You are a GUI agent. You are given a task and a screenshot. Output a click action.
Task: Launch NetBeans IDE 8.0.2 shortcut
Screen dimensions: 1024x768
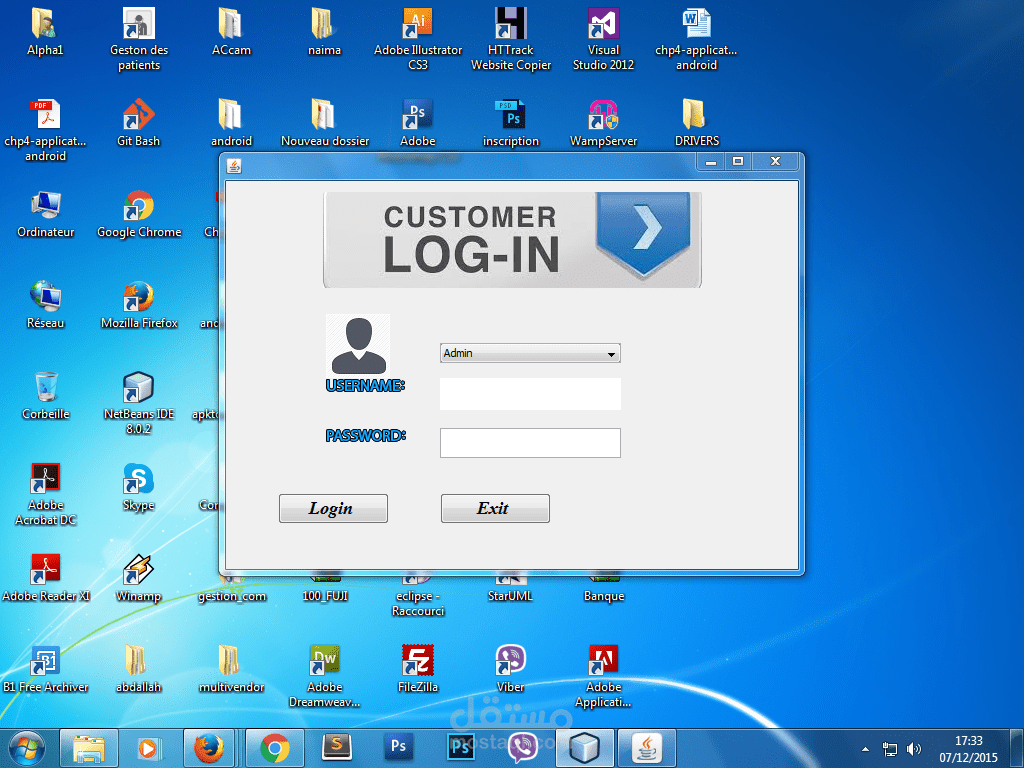click(138, 403)
